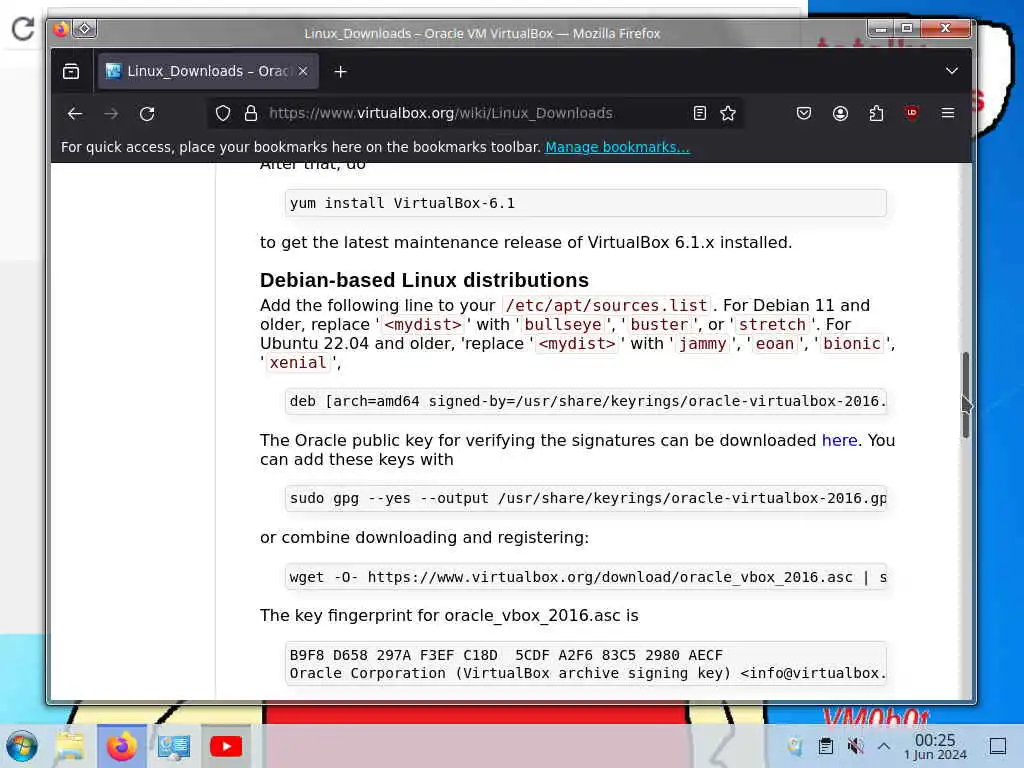The image size is (1024, 768).
Task: Click the pin icon in Firefox title bar
Action: point(85,29)
